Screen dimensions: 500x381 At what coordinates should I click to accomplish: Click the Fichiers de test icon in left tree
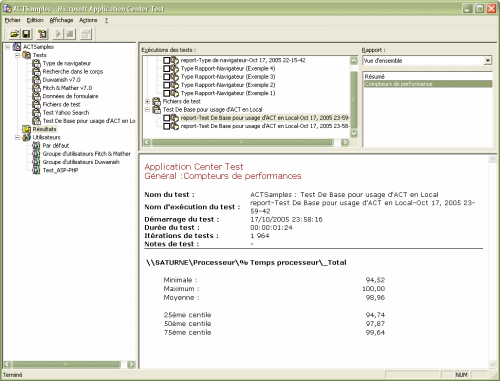tap(36, 104)
